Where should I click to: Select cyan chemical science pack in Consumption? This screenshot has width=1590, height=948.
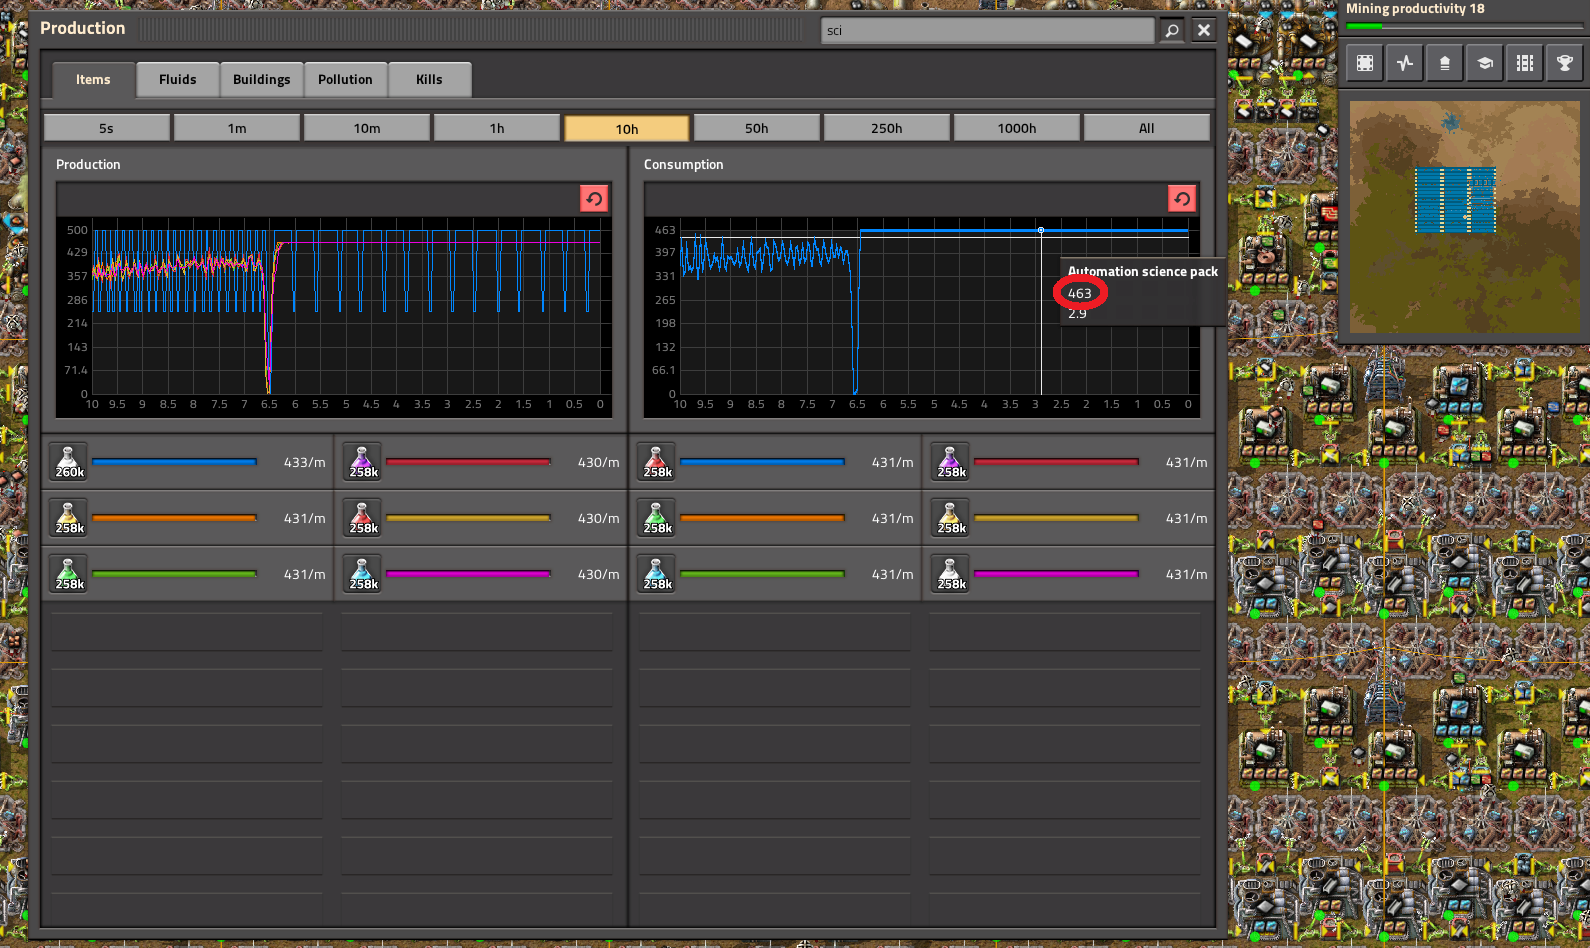coord(657,574)
